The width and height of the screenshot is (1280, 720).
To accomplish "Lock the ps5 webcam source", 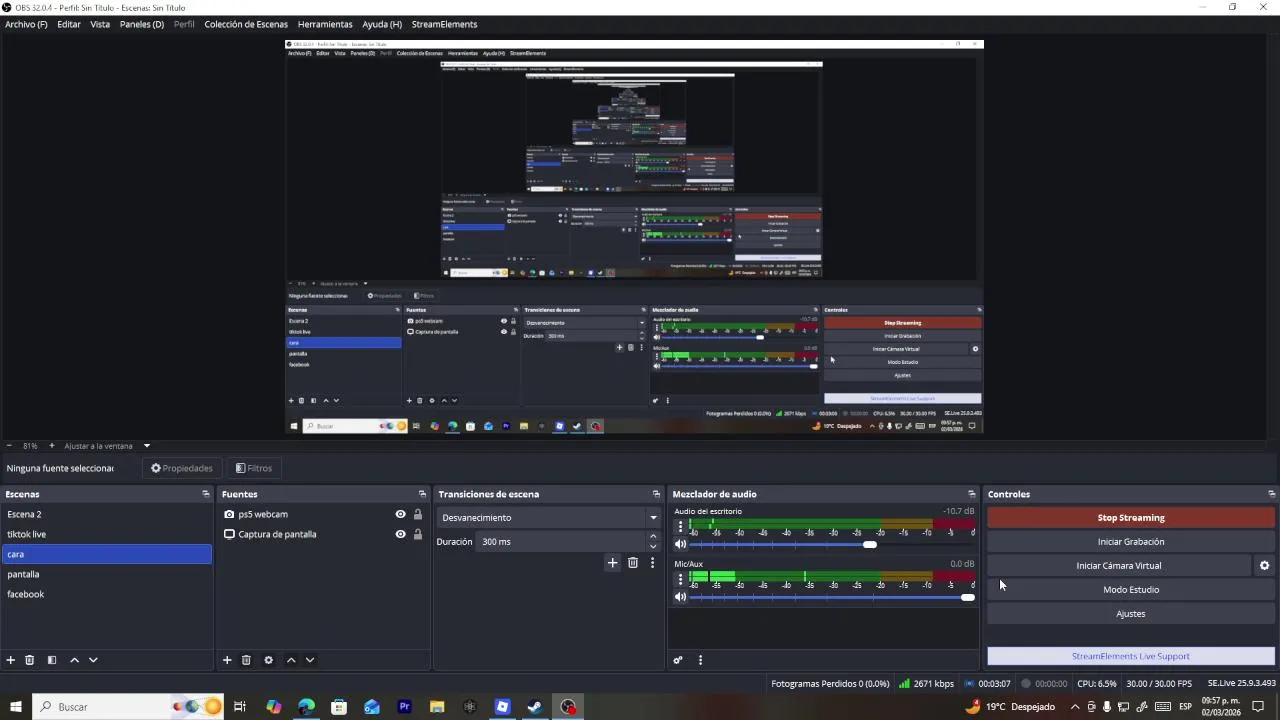I will point(418,514).
